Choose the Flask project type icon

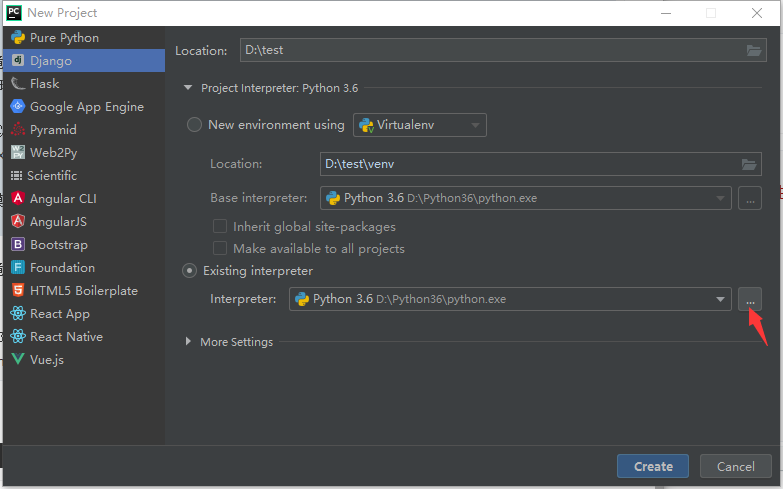tap(18, 84)
